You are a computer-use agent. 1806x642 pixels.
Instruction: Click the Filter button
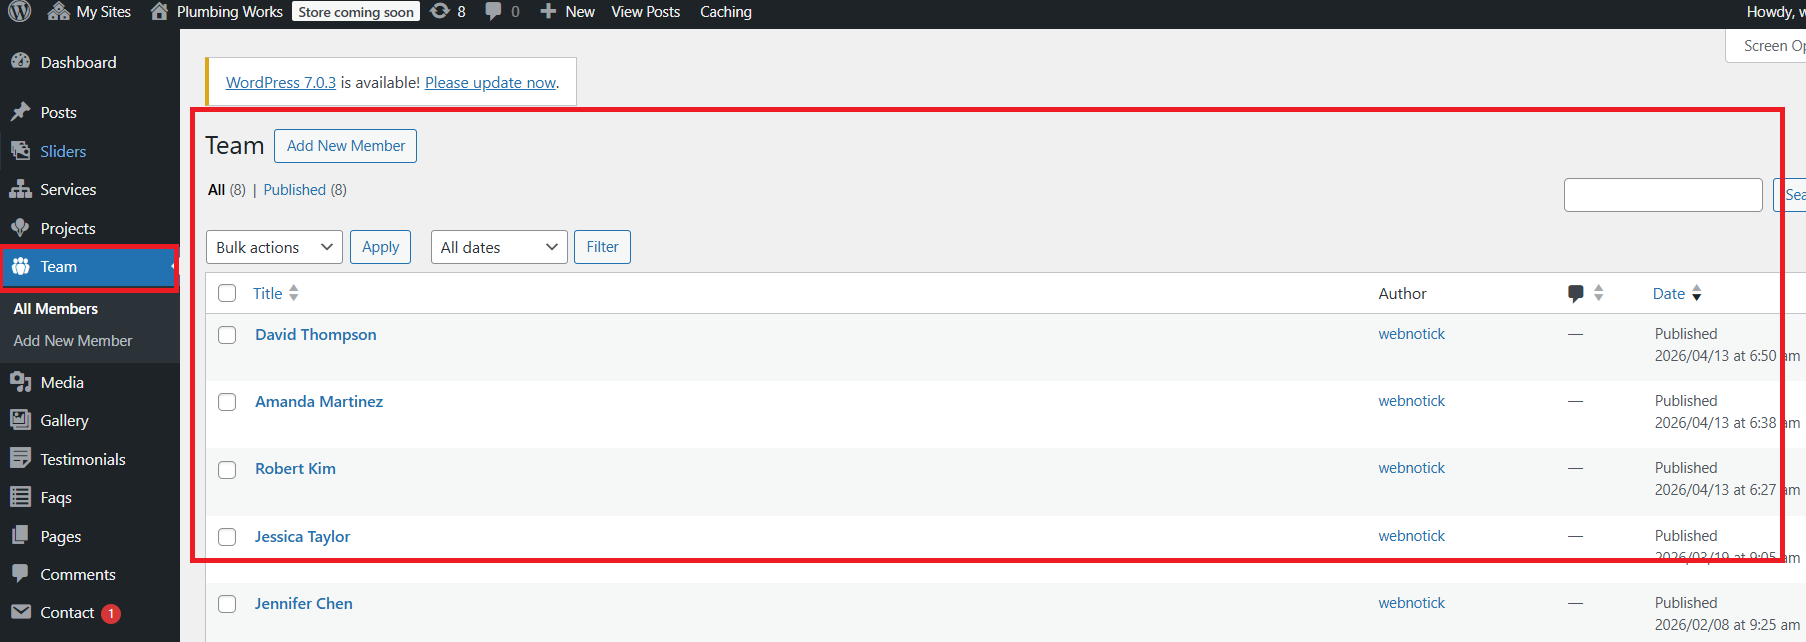(x=602, y=247)
